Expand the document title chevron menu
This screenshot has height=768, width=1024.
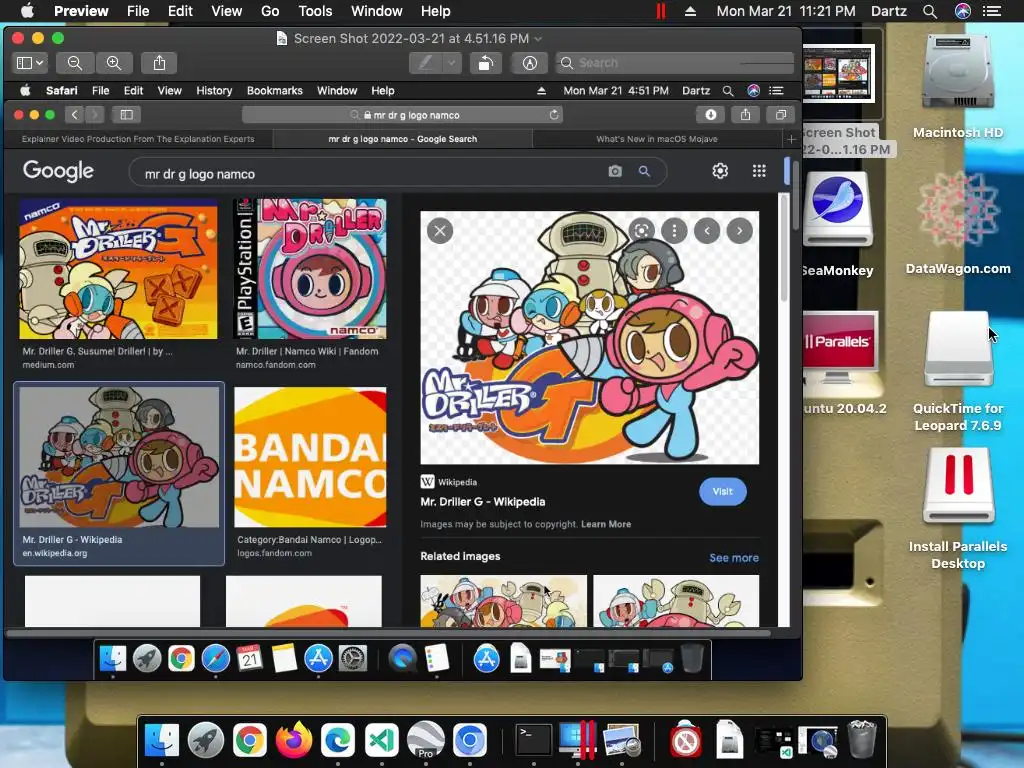click(538, 39)
